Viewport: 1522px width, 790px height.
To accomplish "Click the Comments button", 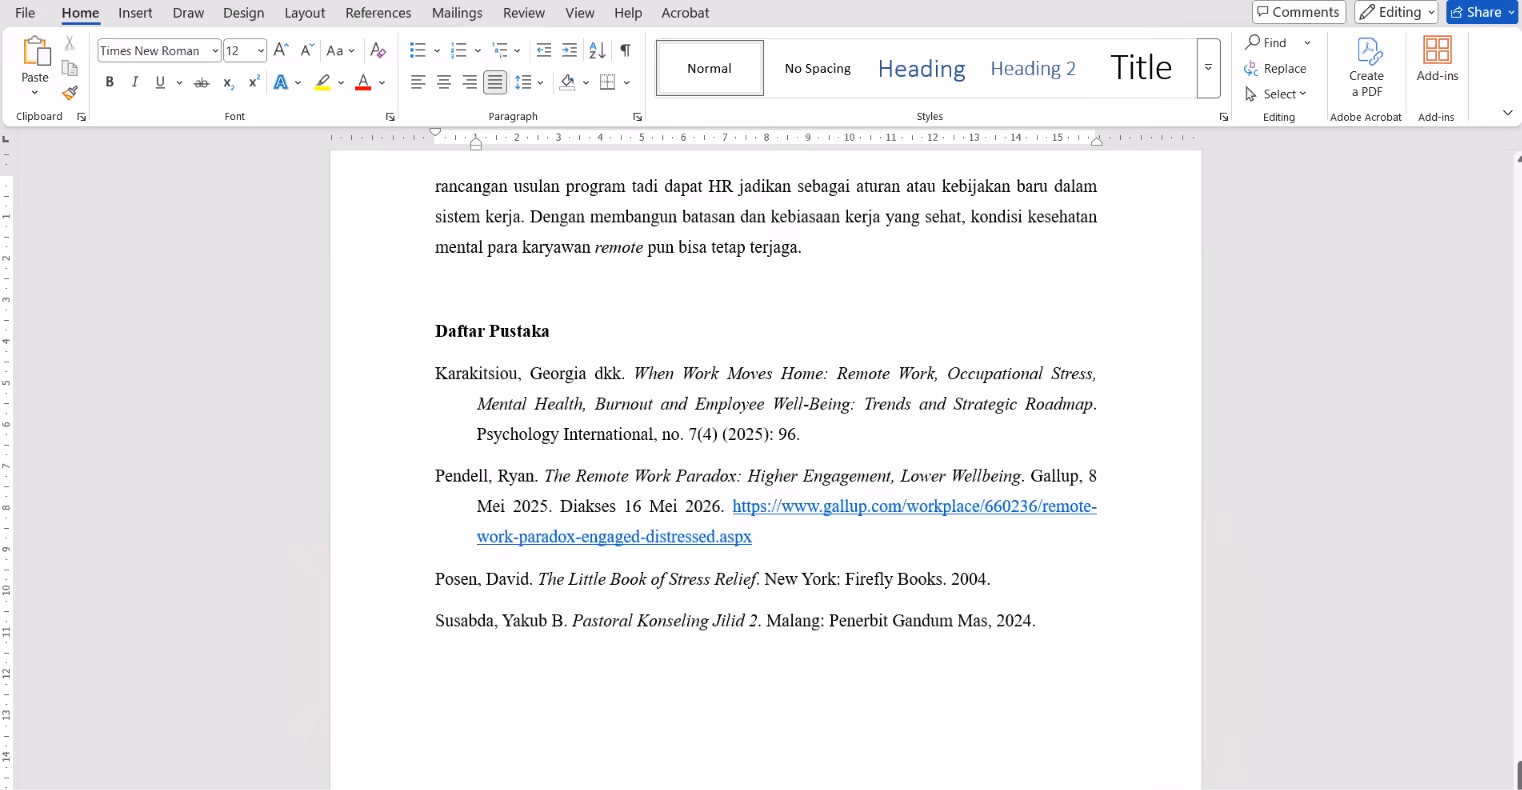I will [x=1298, y=12].
